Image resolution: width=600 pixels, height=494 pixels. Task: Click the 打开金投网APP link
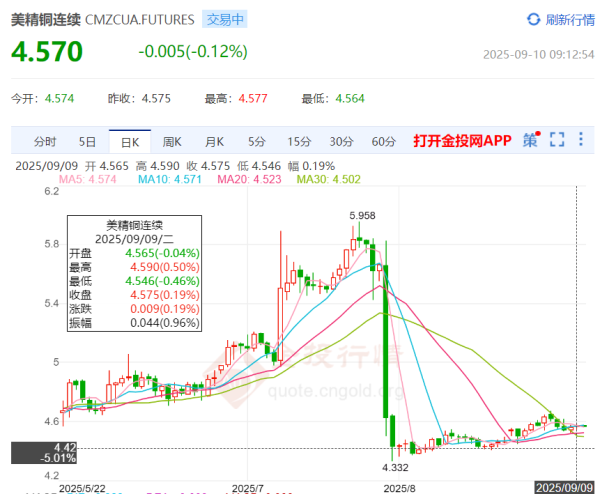pos(462,141)
